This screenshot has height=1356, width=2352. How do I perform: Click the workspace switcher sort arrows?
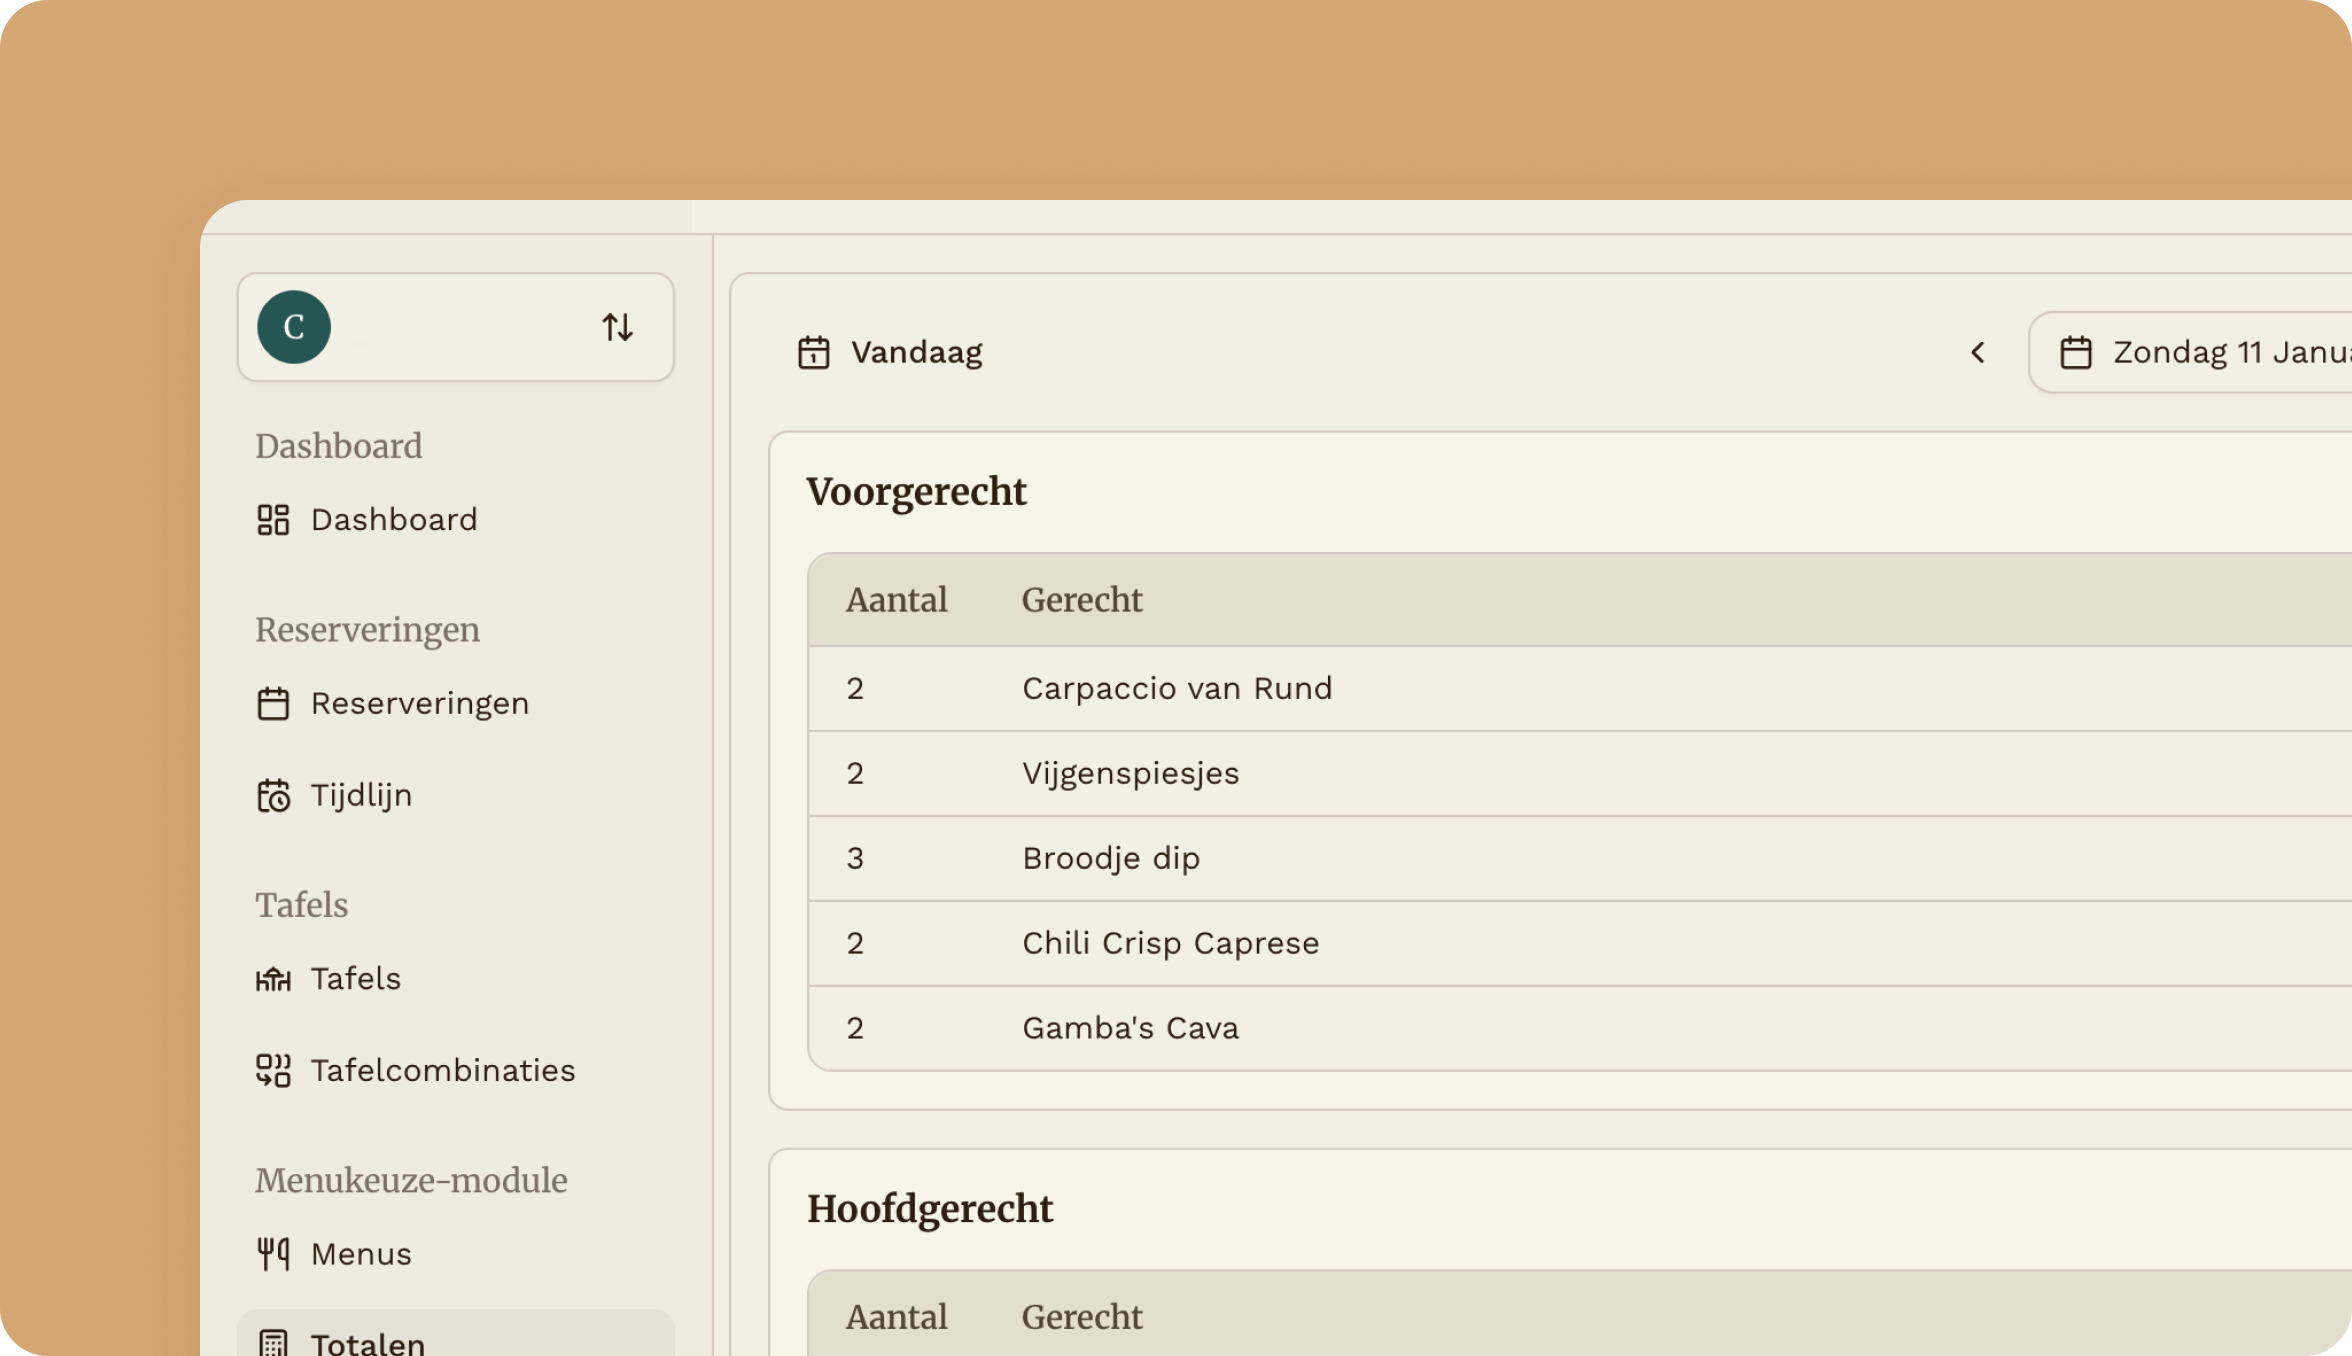(617, 326)
